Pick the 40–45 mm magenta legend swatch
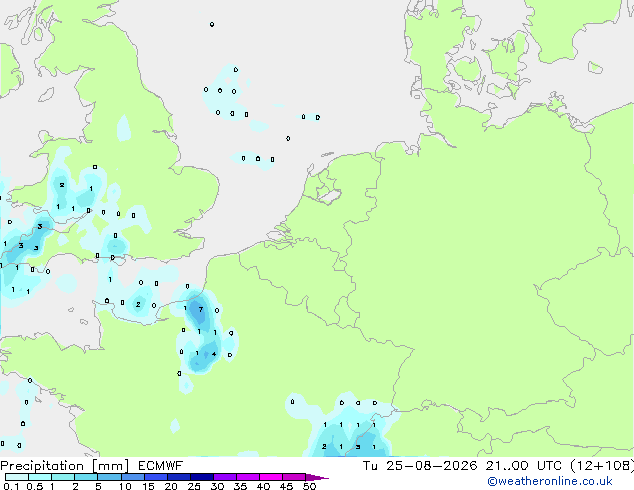This screenshot has height=490, width=634. [x=271, y=477]
